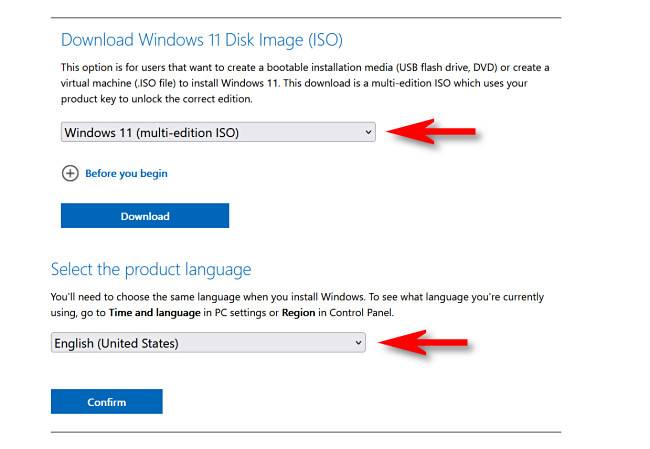This screenshot has width=650, height=449.
Task: Expand the Before you begin plus icon
Action: pos(70,173)
